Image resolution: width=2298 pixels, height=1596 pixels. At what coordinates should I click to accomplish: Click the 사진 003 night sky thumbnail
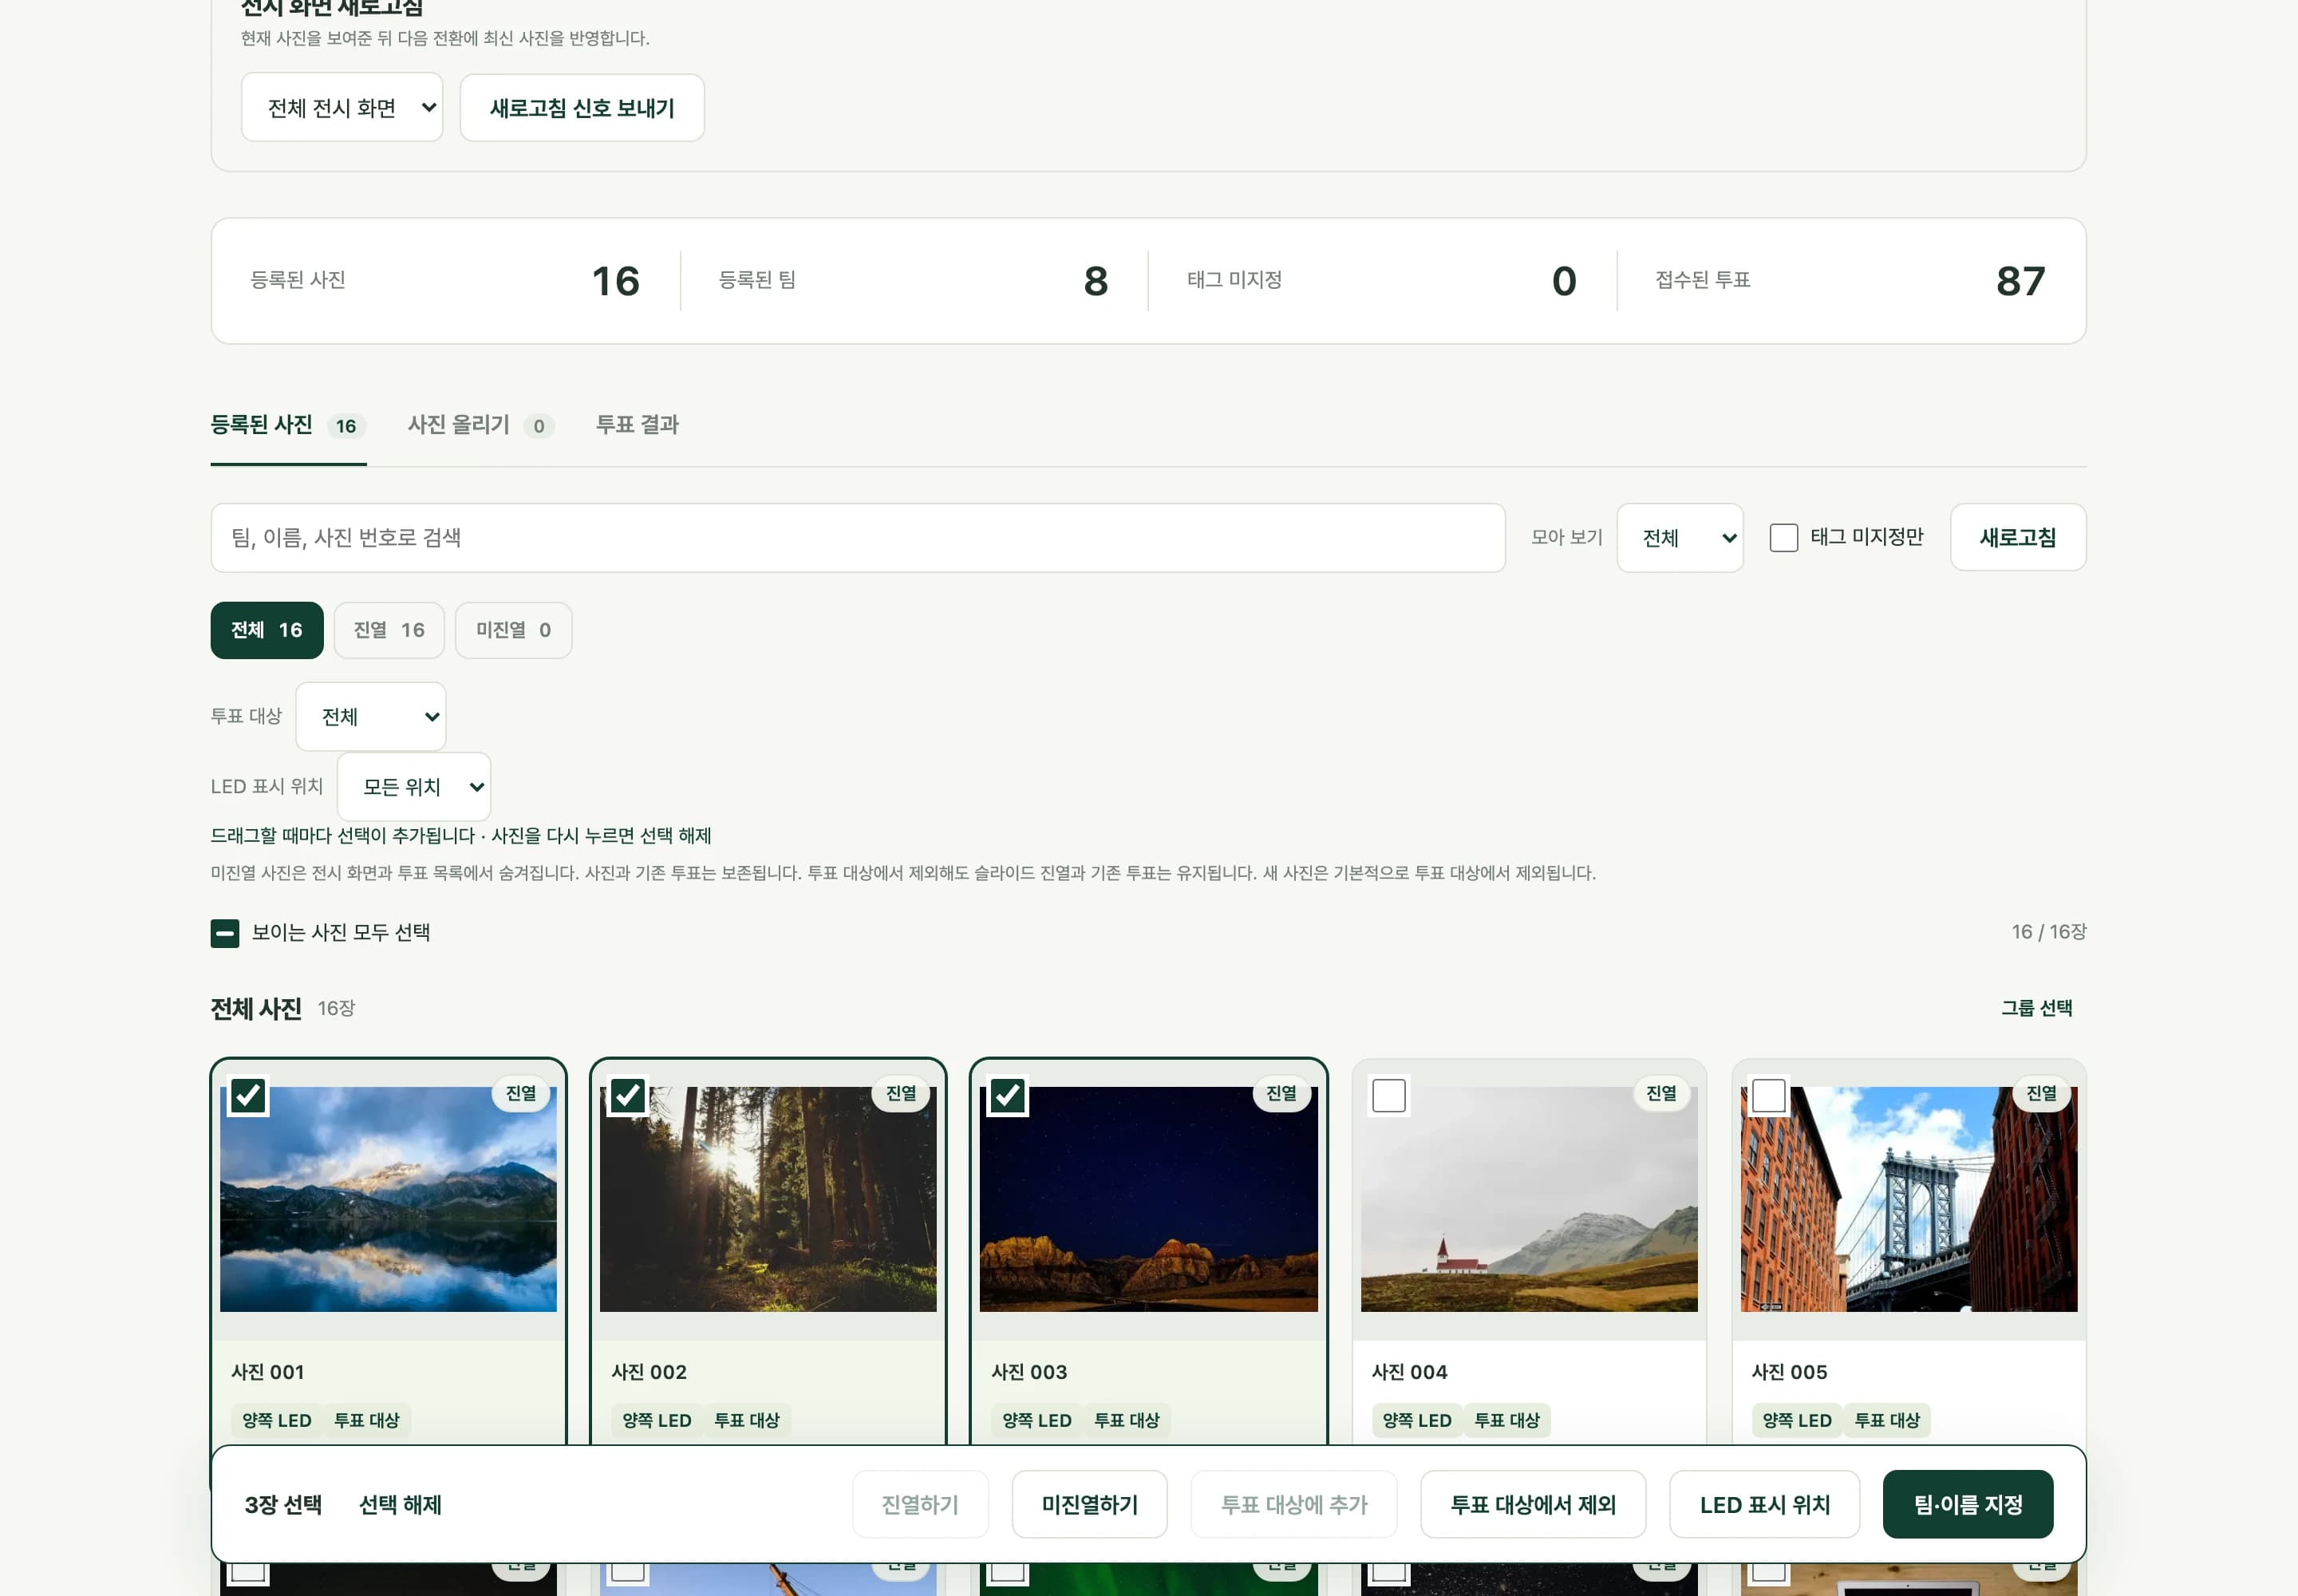(1149, 1199)
